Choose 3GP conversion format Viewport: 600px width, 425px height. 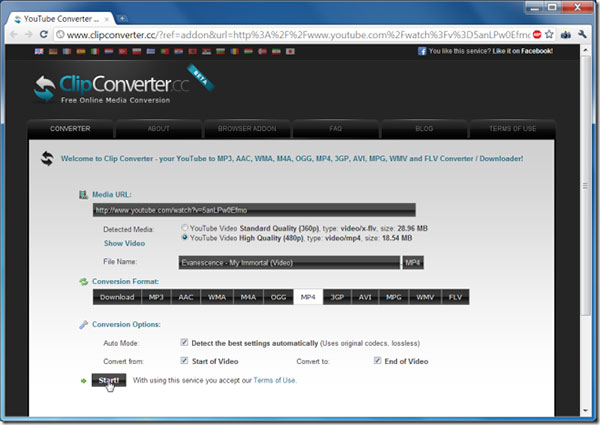[337, 297]
